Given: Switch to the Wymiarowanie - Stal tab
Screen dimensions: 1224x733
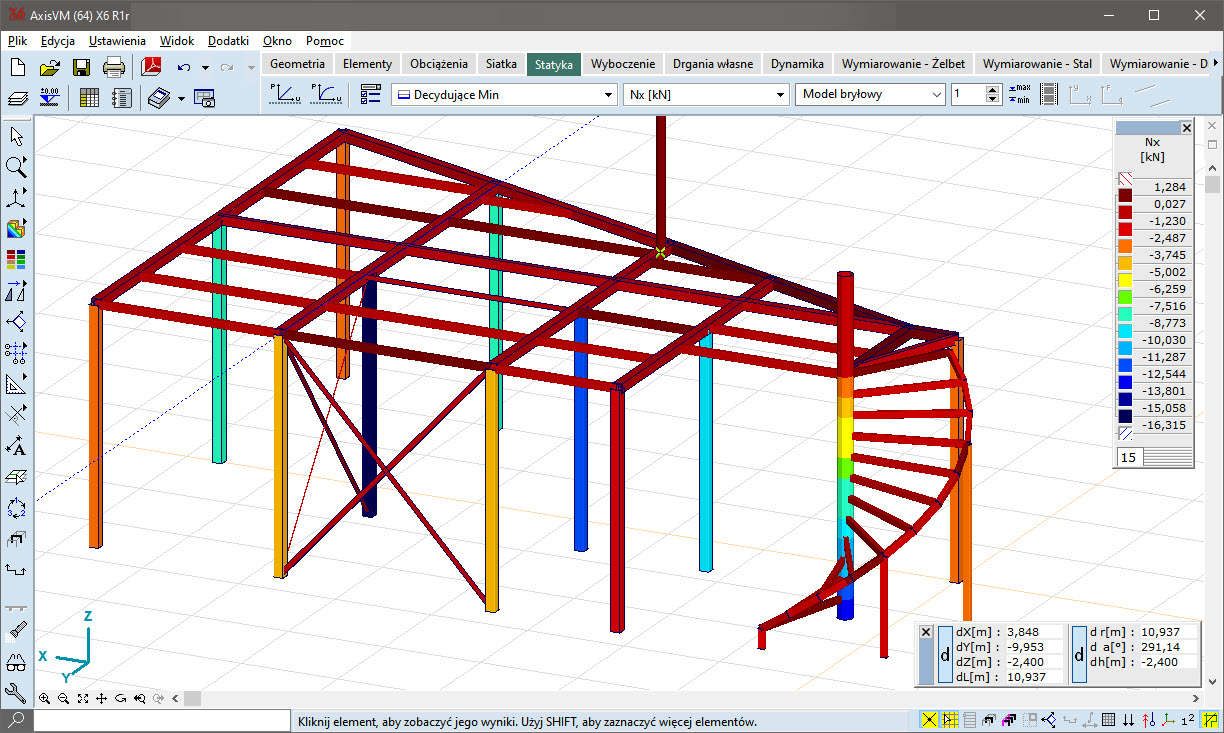Looking at the screenshot, I should pyautogui.click(x=1037, y=63).
